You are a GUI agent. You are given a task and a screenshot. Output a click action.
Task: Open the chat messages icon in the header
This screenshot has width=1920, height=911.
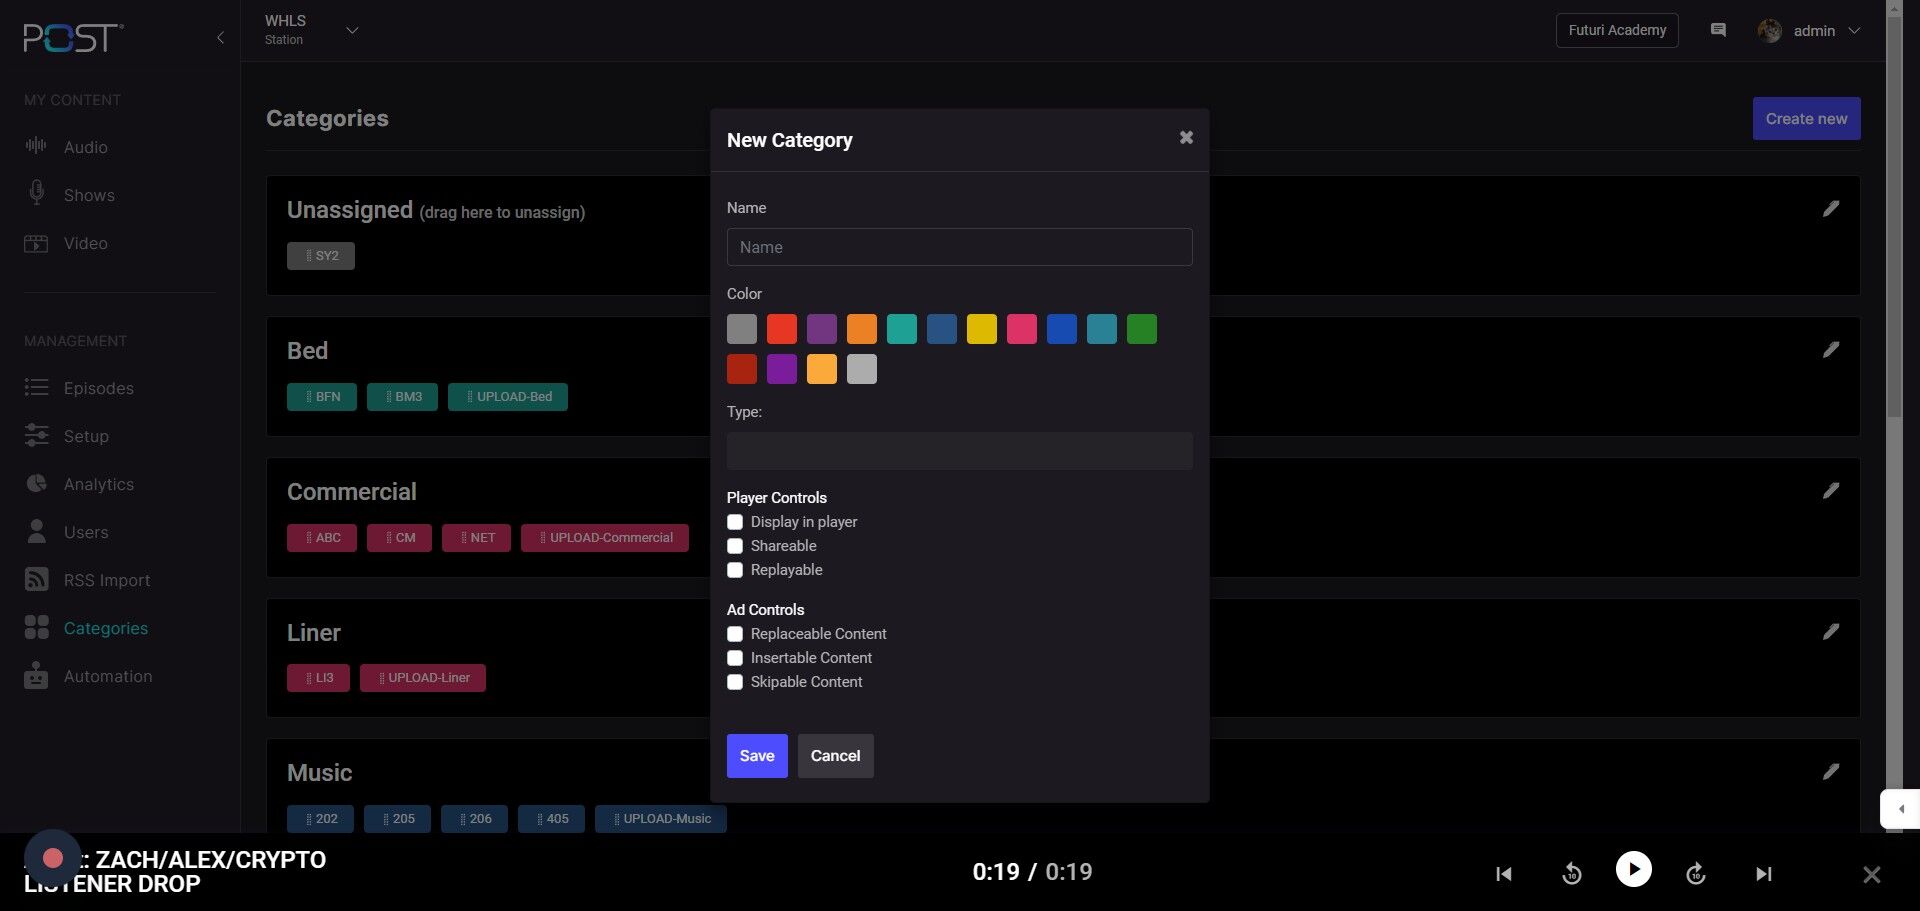(1718, 30)
